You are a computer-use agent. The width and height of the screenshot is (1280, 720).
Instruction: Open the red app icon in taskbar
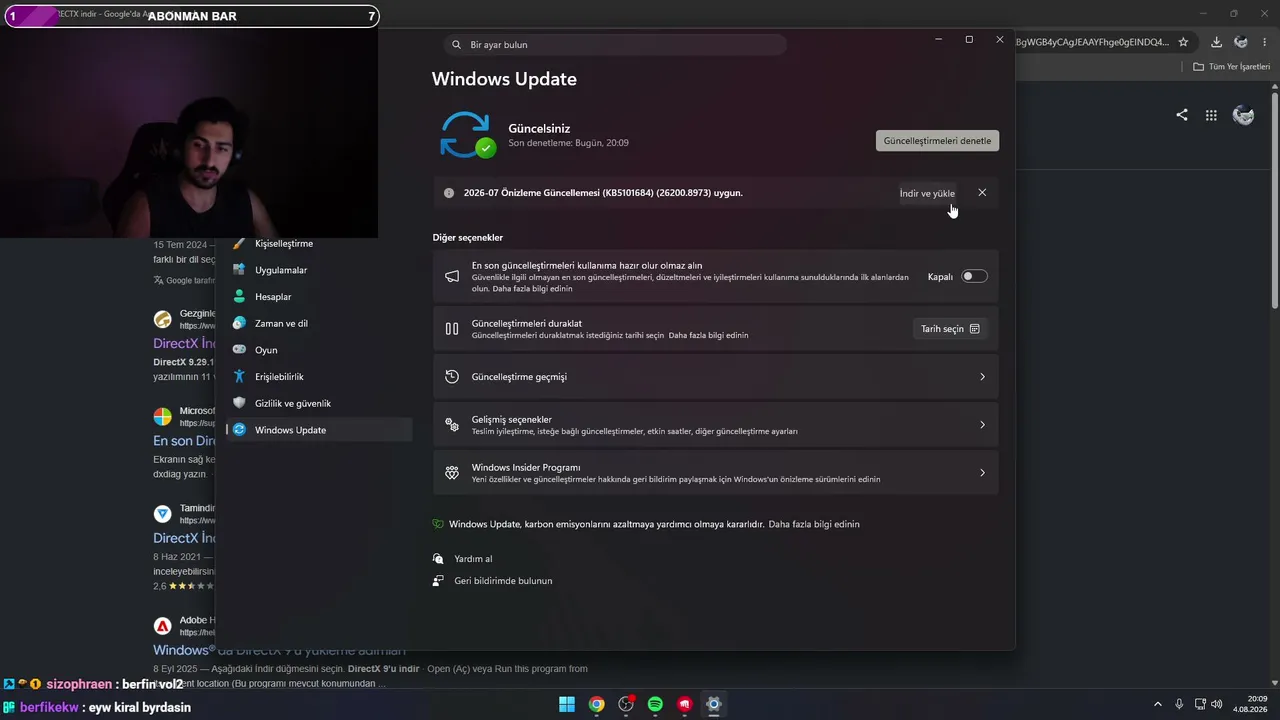684,704
